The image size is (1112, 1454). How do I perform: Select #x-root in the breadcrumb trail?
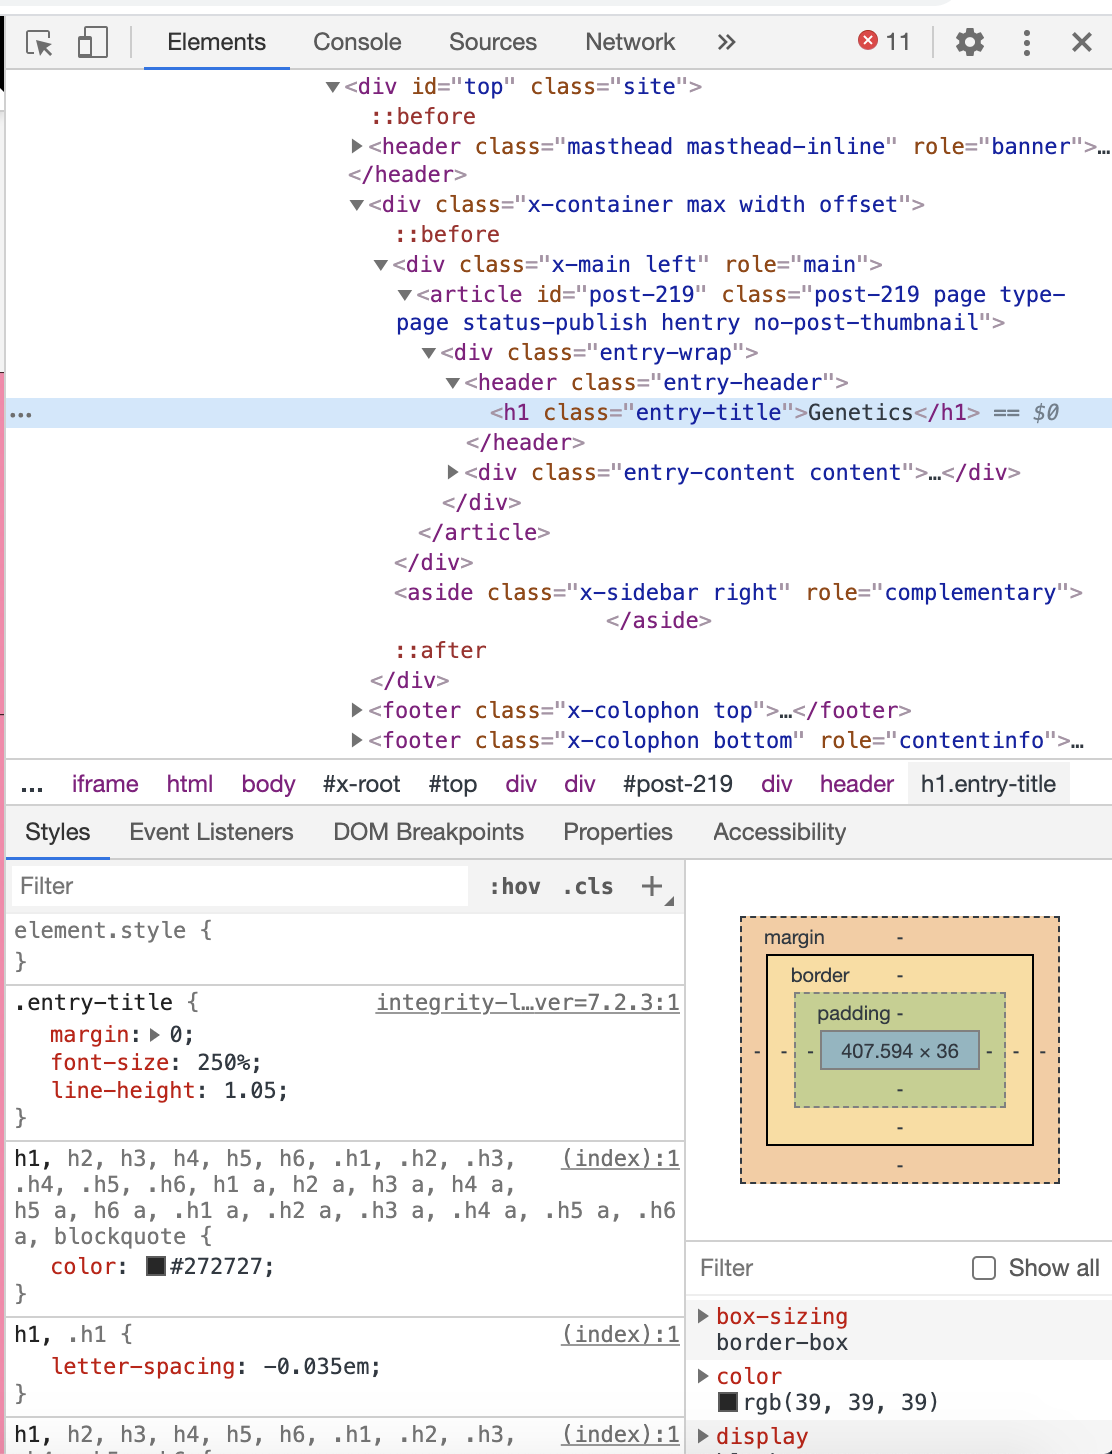click(362, 784)
